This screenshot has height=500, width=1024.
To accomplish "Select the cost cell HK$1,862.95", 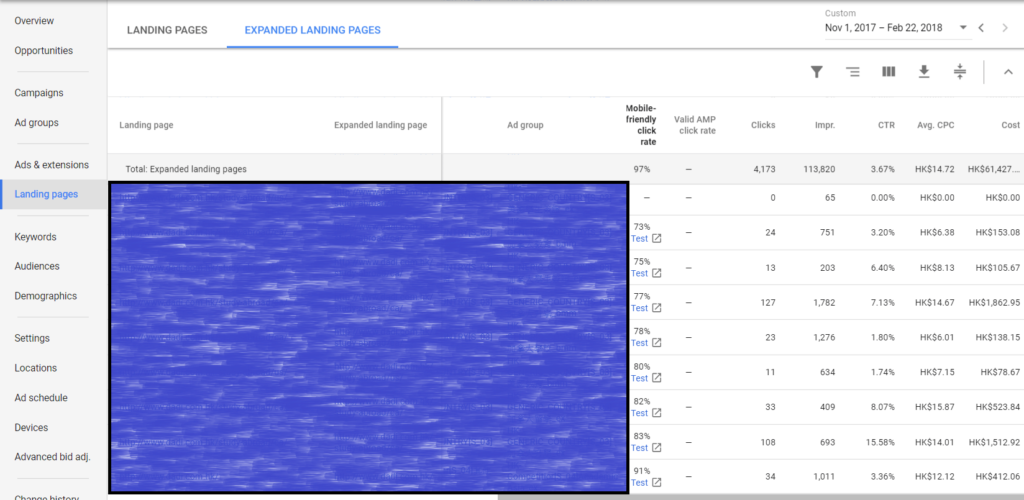I will point(994,302).
